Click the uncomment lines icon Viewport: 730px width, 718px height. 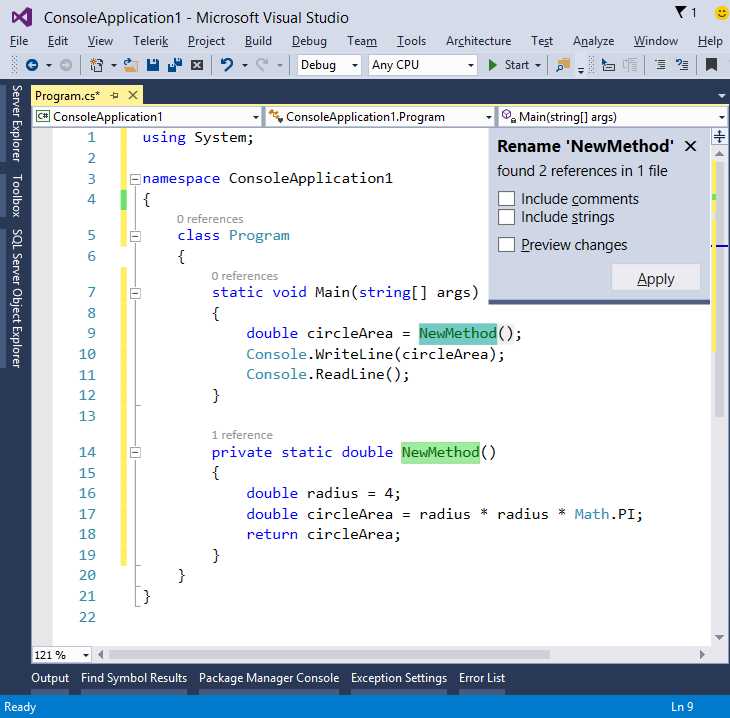click(682, 65)
